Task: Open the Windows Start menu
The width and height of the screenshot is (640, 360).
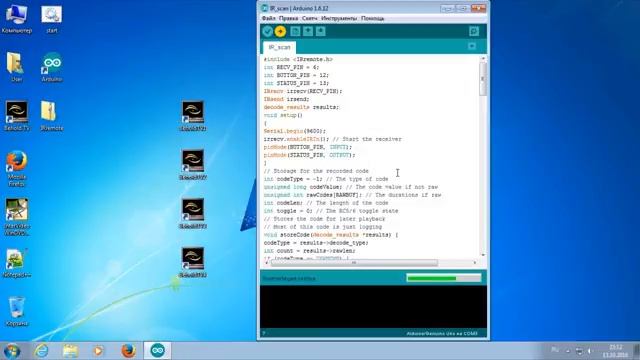Action: (x=11, y=351)
